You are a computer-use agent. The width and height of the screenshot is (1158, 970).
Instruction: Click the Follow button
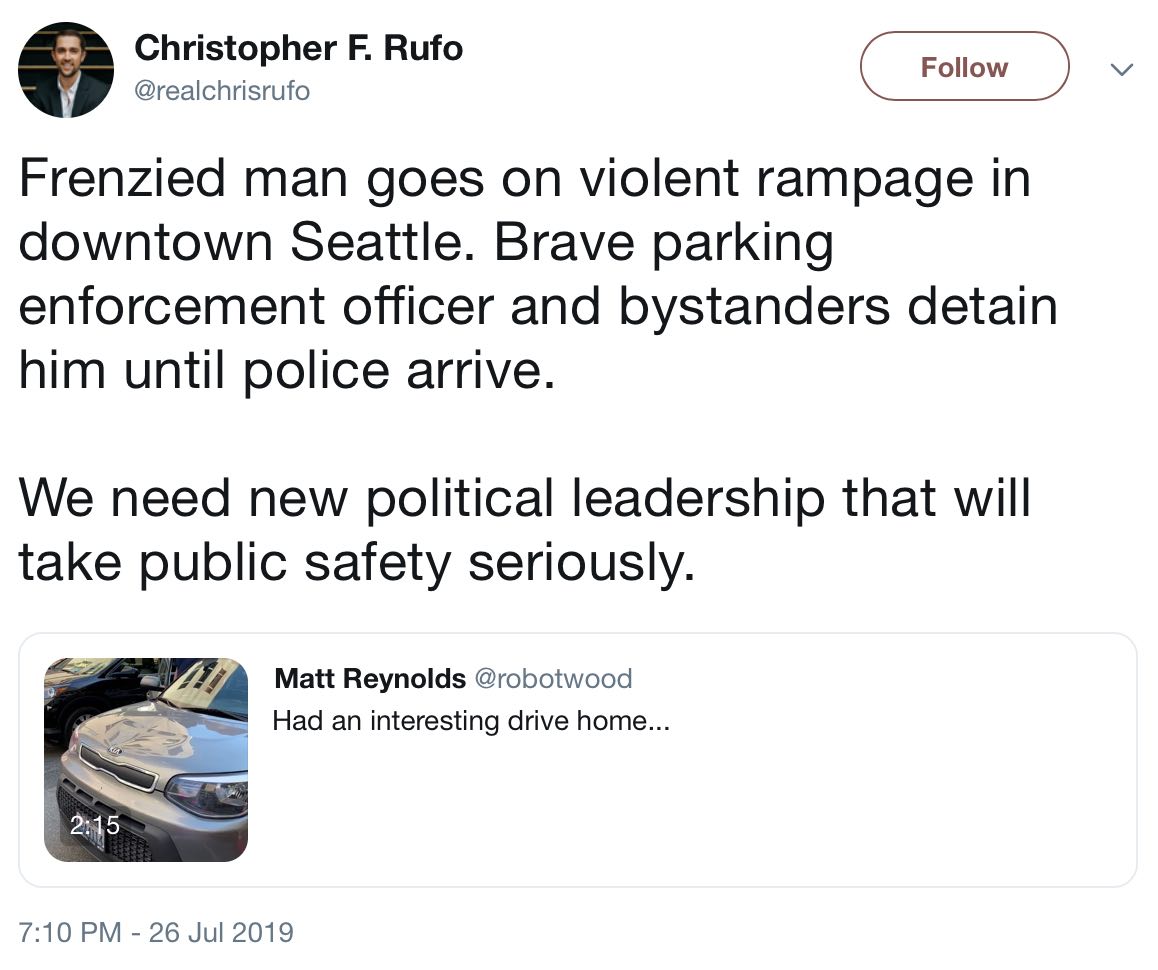(x=964, y=66)
